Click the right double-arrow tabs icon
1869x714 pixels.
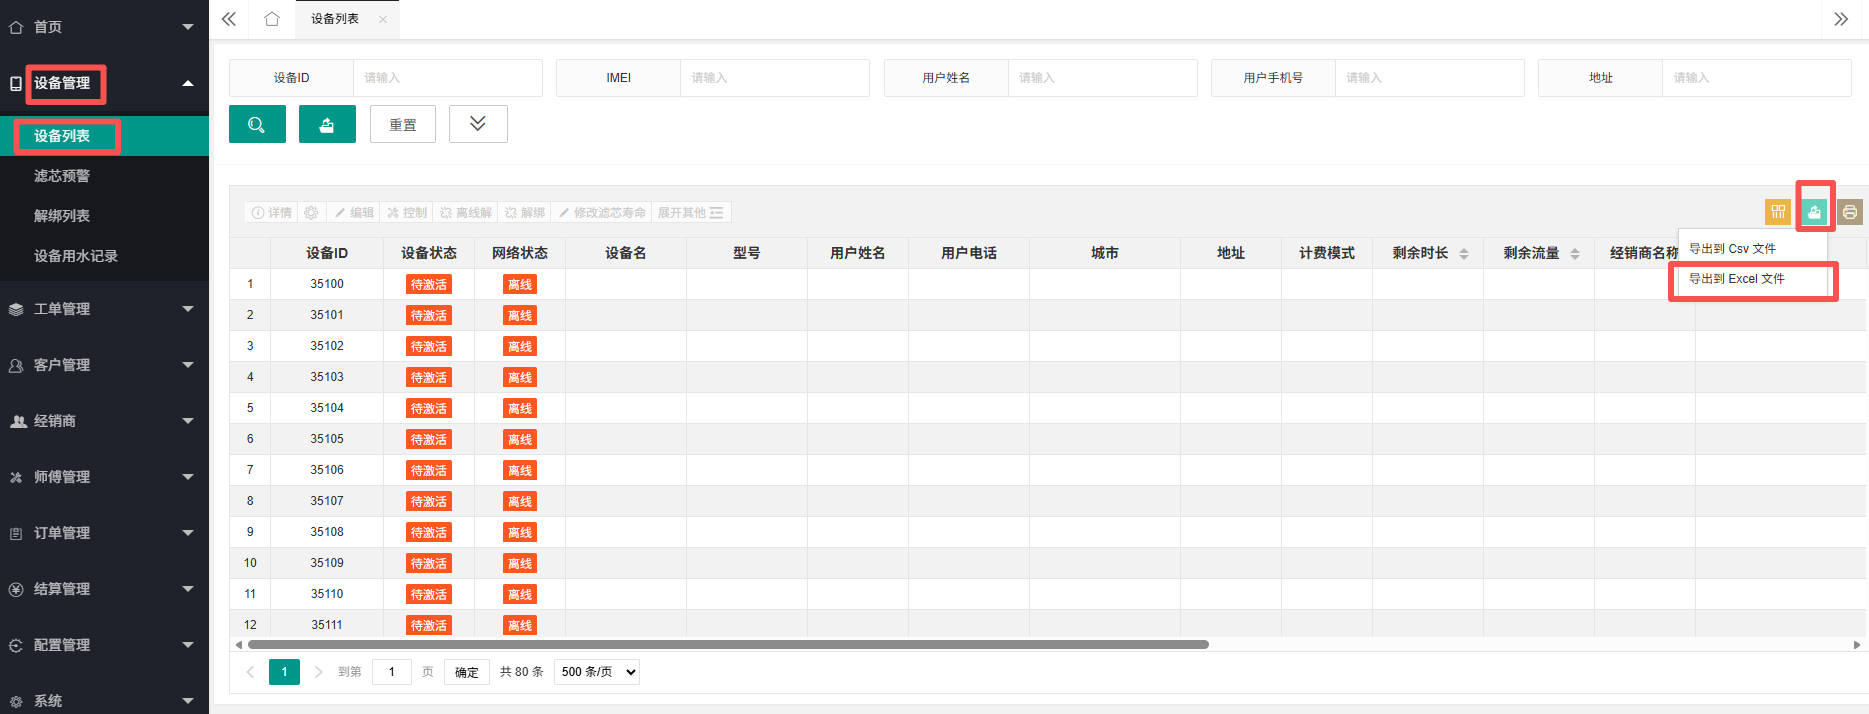(x=1841, y=19)
